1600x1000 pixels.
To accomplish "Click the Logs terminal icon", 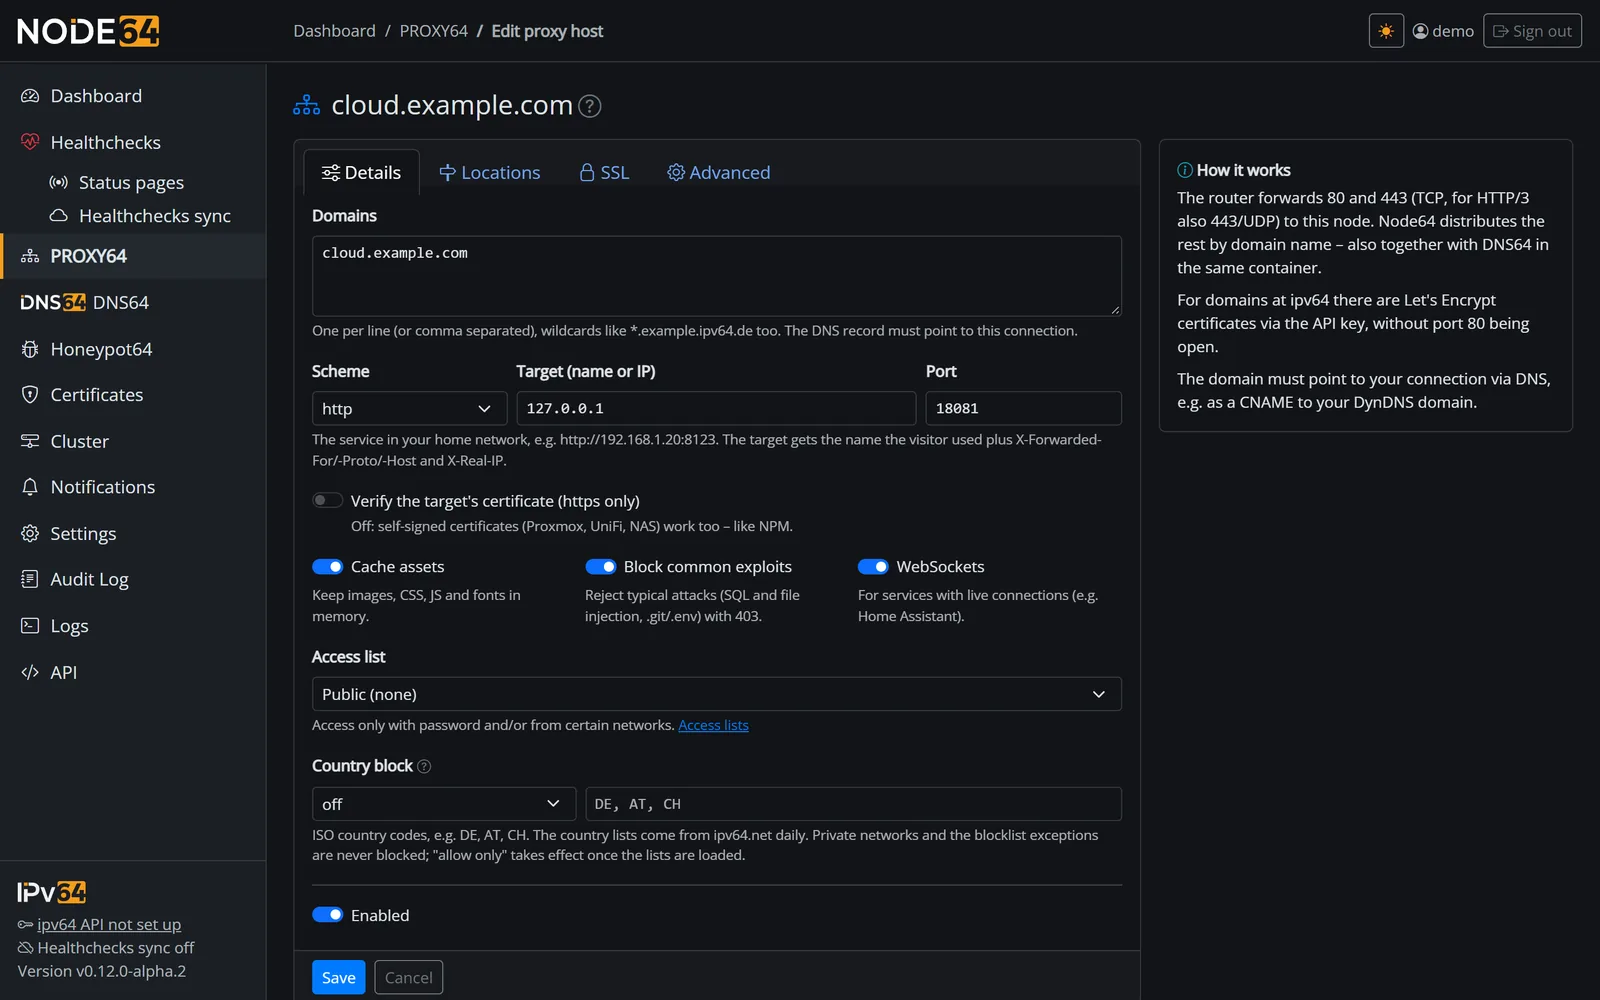I will point(30,626).
